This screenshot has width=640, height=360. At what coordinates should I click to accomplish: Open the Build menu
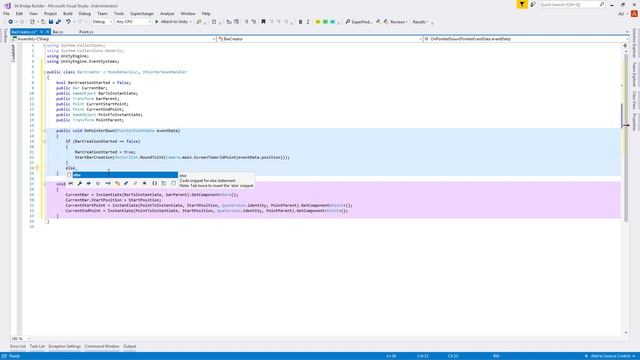(x=68, y=13)
